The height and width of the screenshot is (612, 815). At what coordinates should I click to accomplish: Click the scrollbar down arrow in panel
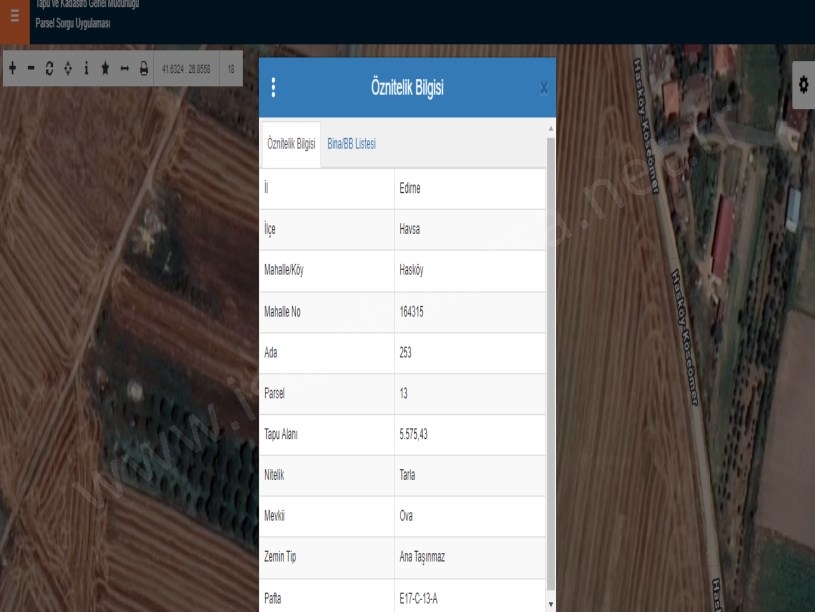pyautogui.click(x=550, y=604)
